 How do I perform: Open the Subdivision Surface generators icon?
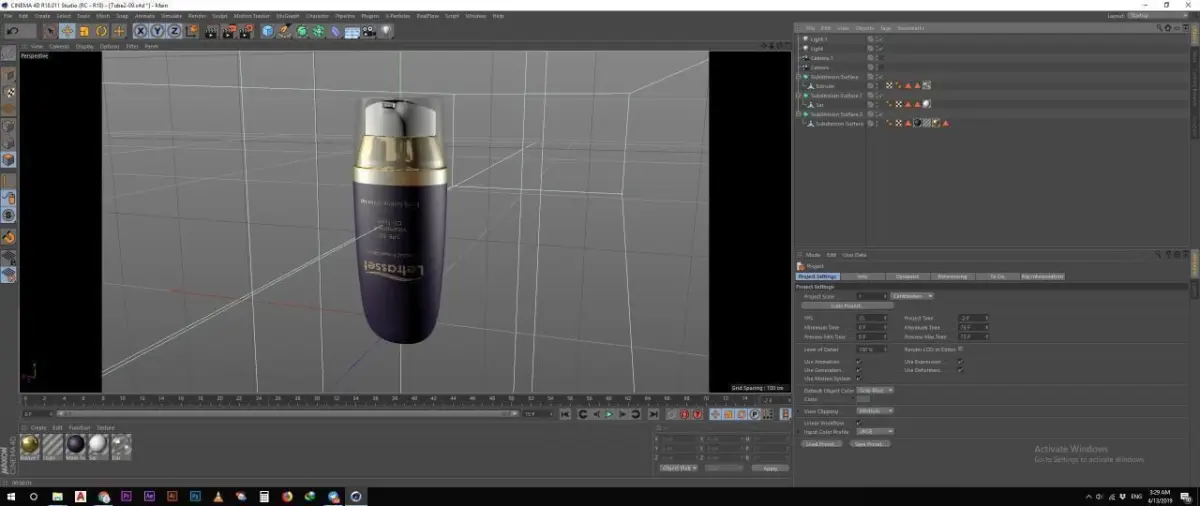pos(302,31)
